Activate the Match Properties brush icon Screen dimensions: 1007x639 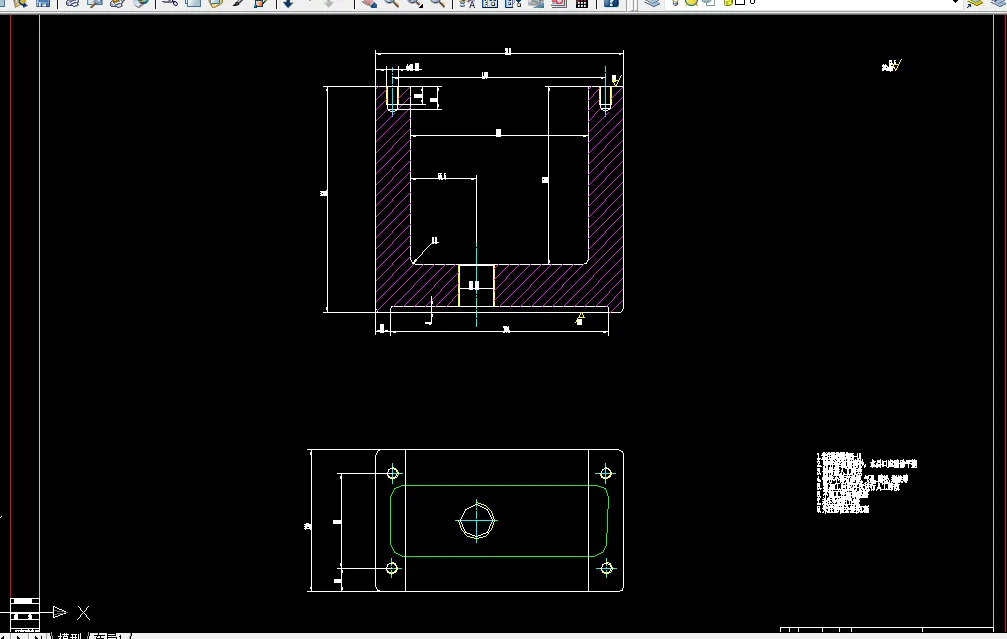(x=238, y=3)
